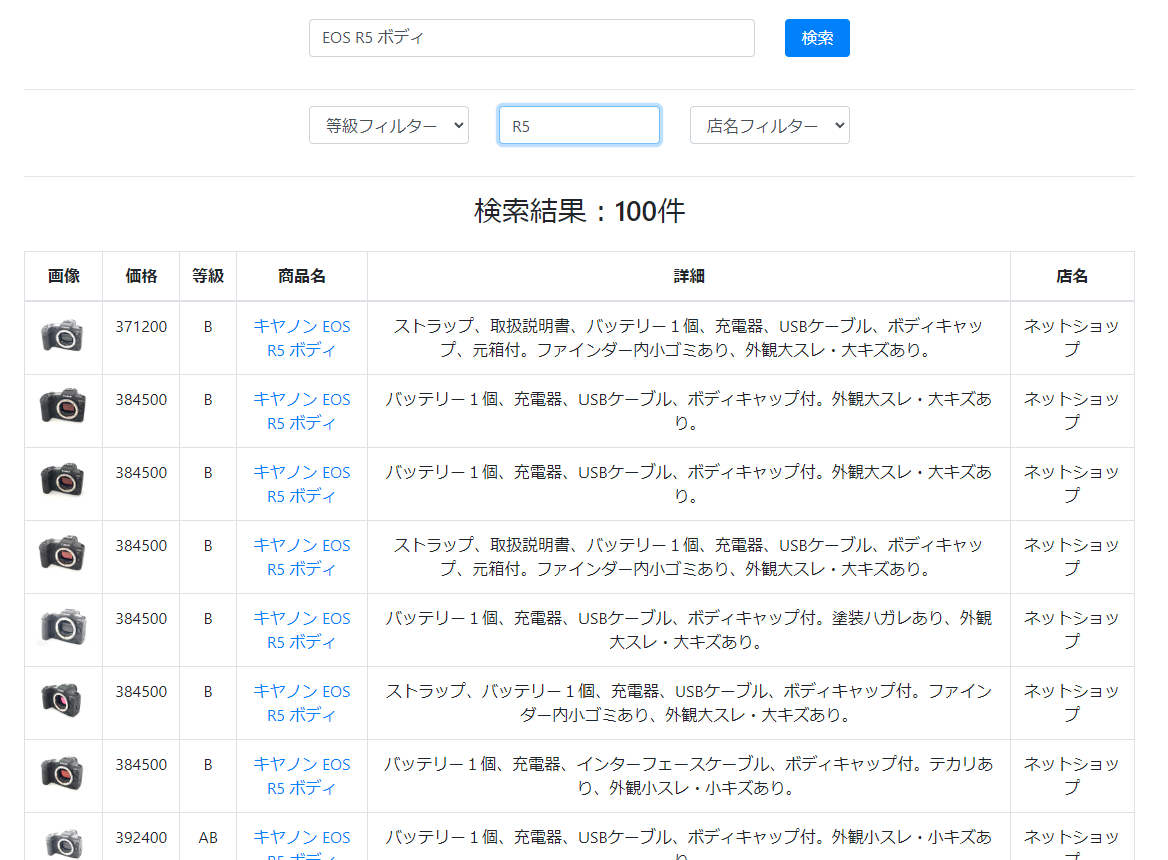Open the キヤノン EOS R5 ボディ link priced 392400
The image size is (1168, 860).
[x=302, y=844]
